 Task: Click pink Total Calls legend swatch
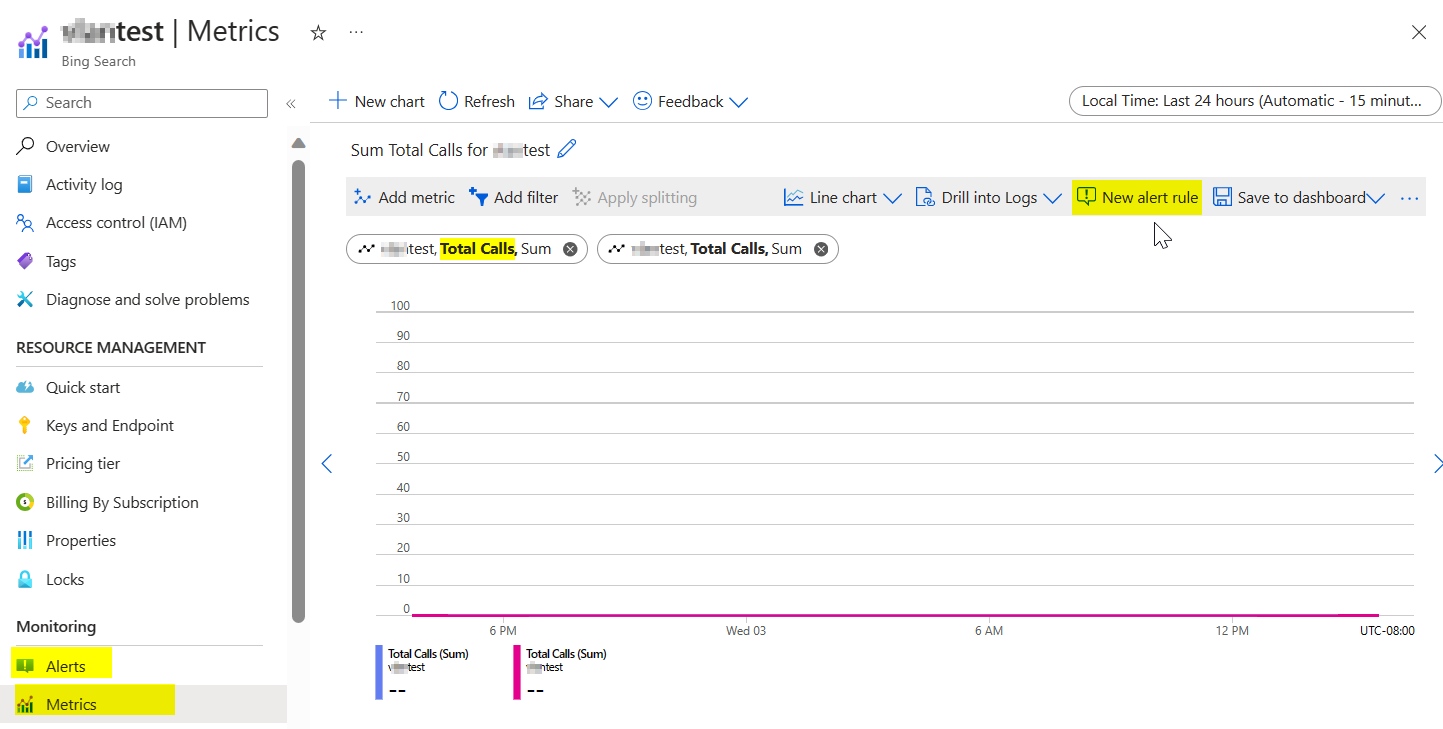point(517,672)
